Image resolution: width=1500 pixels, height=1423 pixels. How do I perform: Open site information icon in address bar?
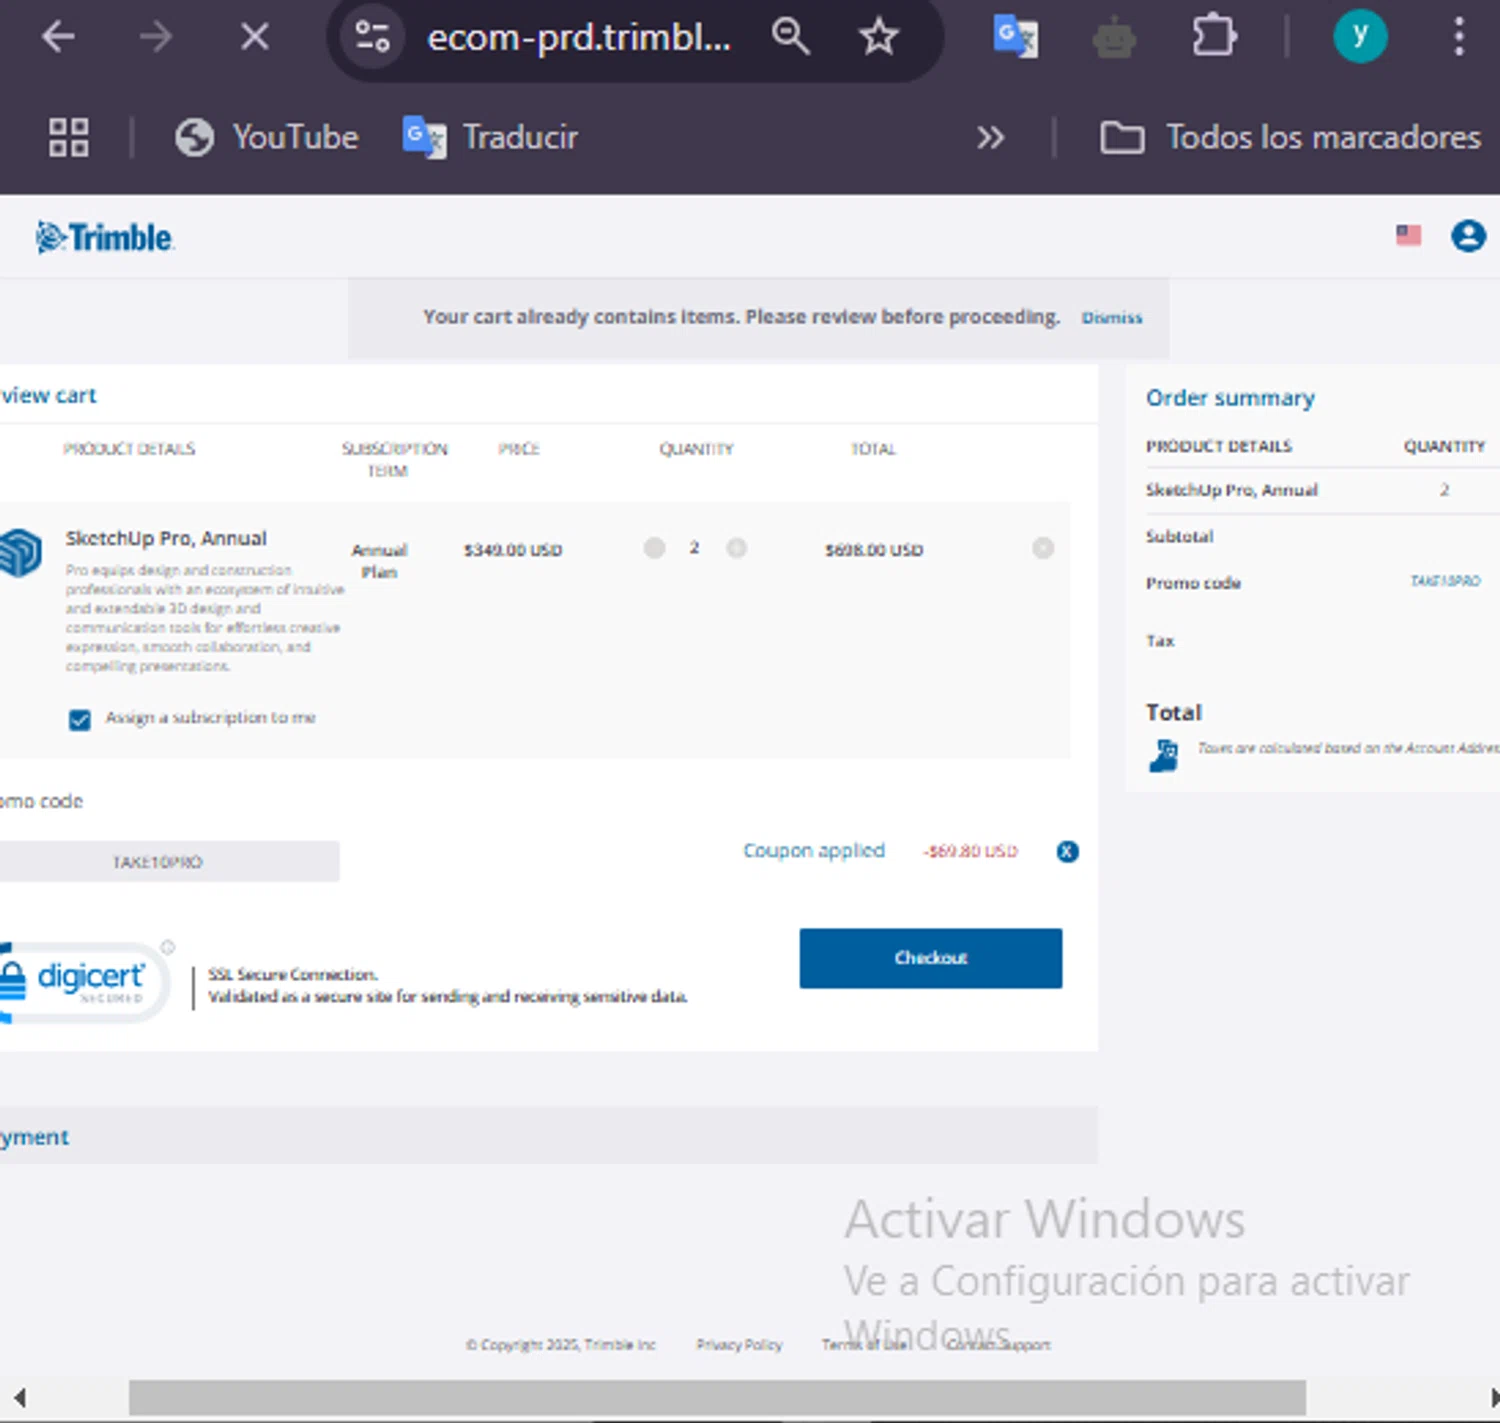[372, 37]
